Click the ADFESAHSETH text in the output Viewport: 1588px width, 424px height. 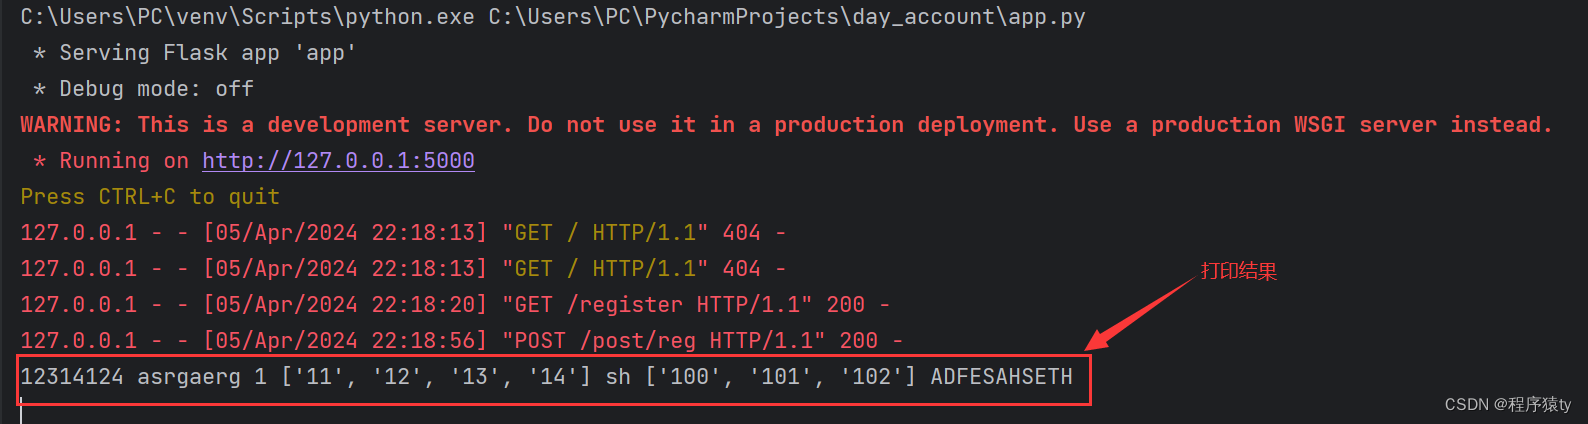pyautogui.click(x=1001, y=377)
